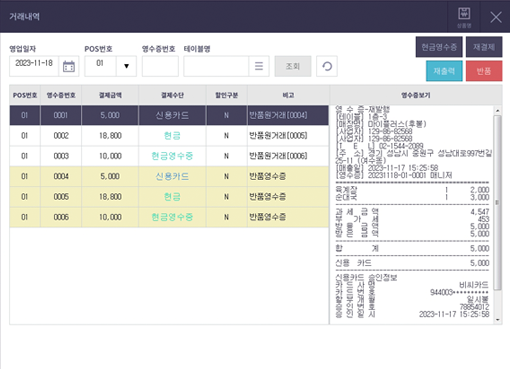The height and width of the screenshot is (370, 510).
Task: Click the 조회 search button
Action: pyautogui.click(x=293, y=66)
